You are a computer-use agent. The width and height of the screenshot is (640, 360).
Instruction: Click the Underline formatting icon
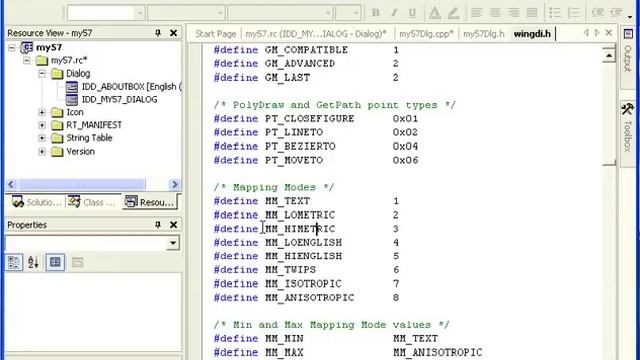pos(412,13)
